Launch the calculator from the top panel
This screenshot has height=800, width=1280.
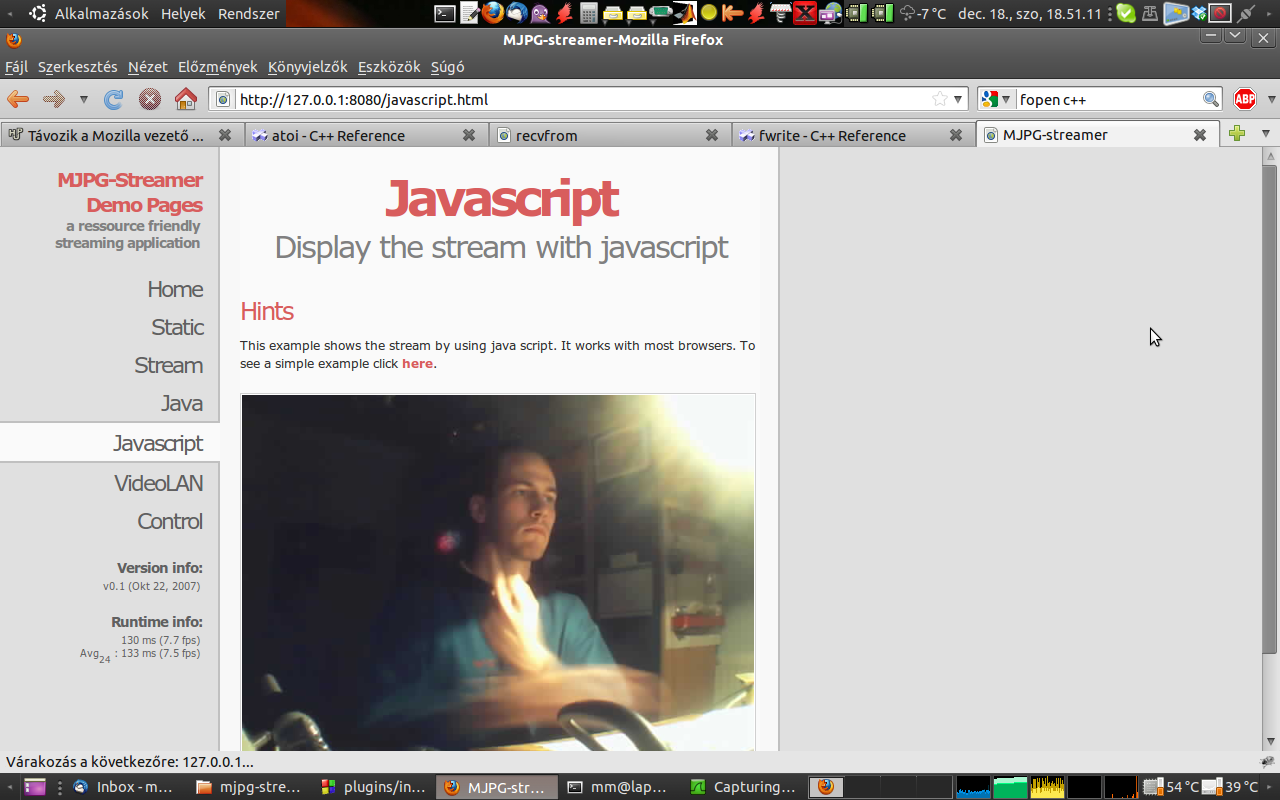(588, 14)
